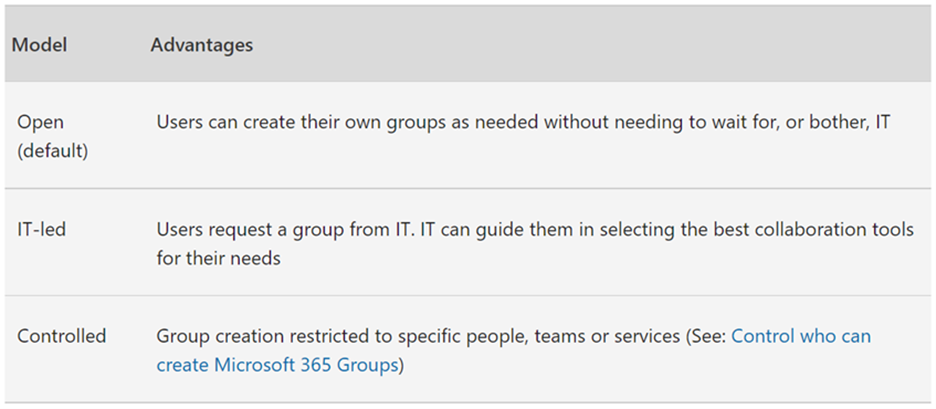The width and height of the screenshot is (936, 409).
Task: Click the Controlled advantages description text
Action: click(x=514, y=350)
